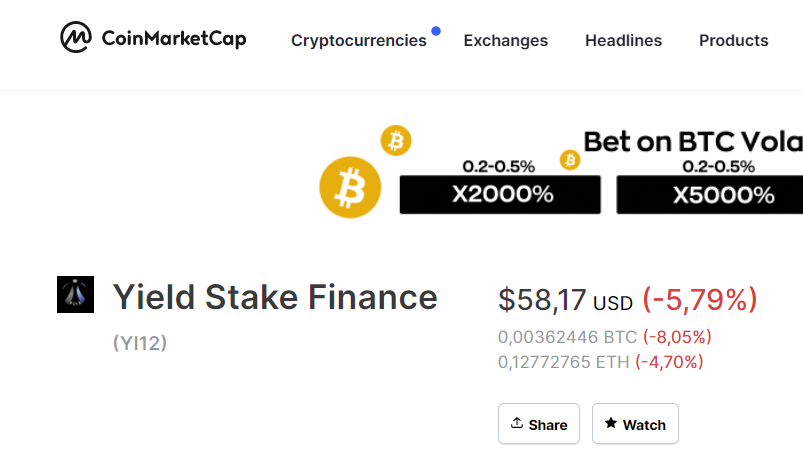The width and height of the screenshot is (803, 453).
Task: Click the red -5,79% change value
Action: pos(699,299)
